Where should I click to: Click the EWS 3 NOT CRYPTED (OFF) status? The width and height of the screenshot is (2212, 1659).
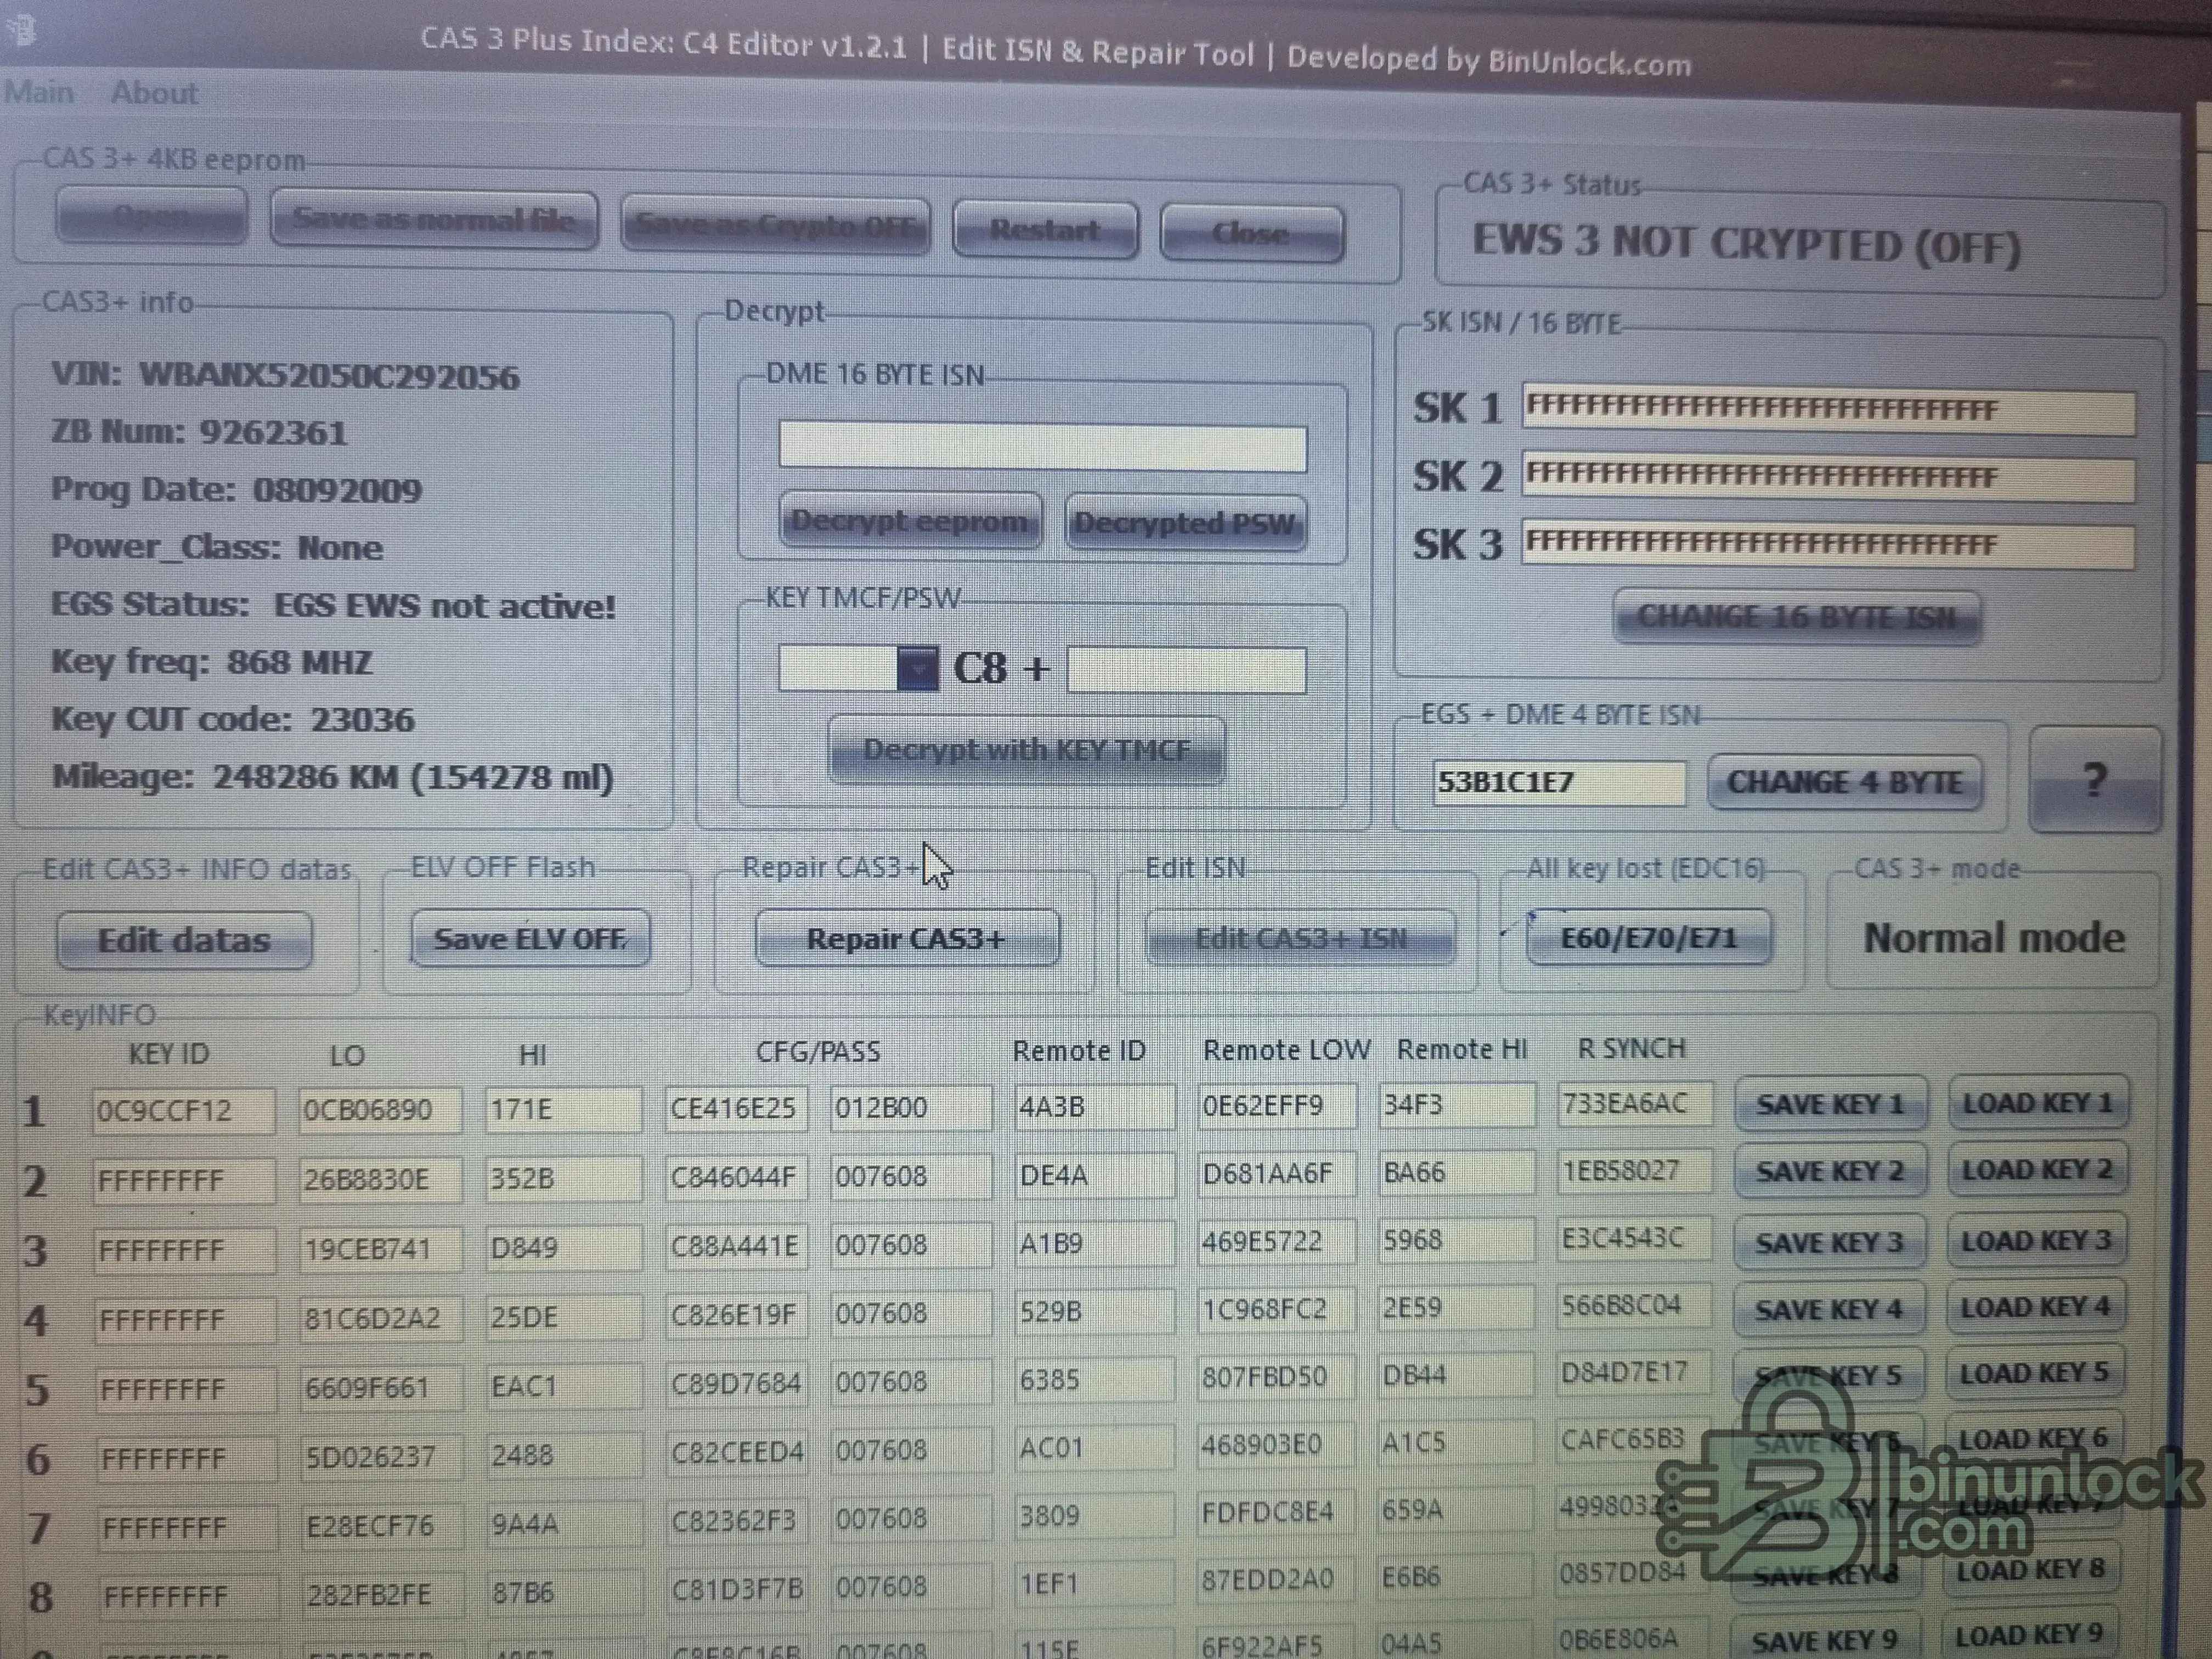(1747, 244)
